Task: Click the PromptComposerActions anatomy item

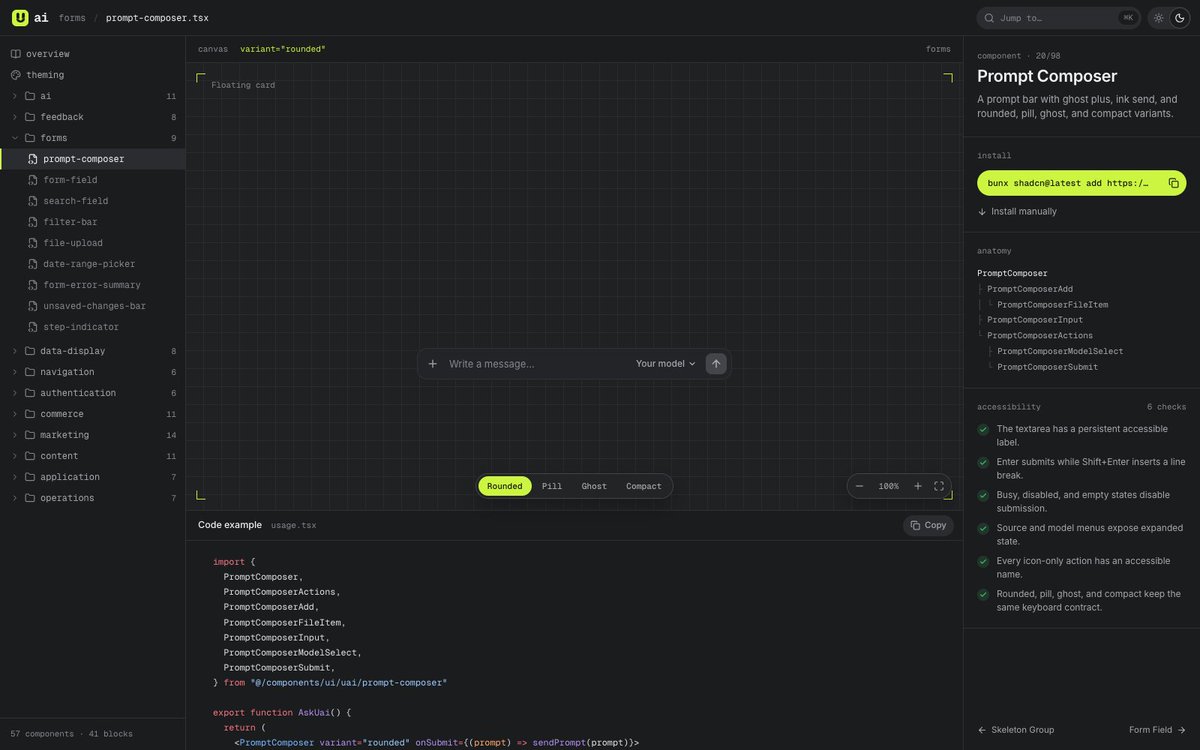Action: click(1040, 336)
